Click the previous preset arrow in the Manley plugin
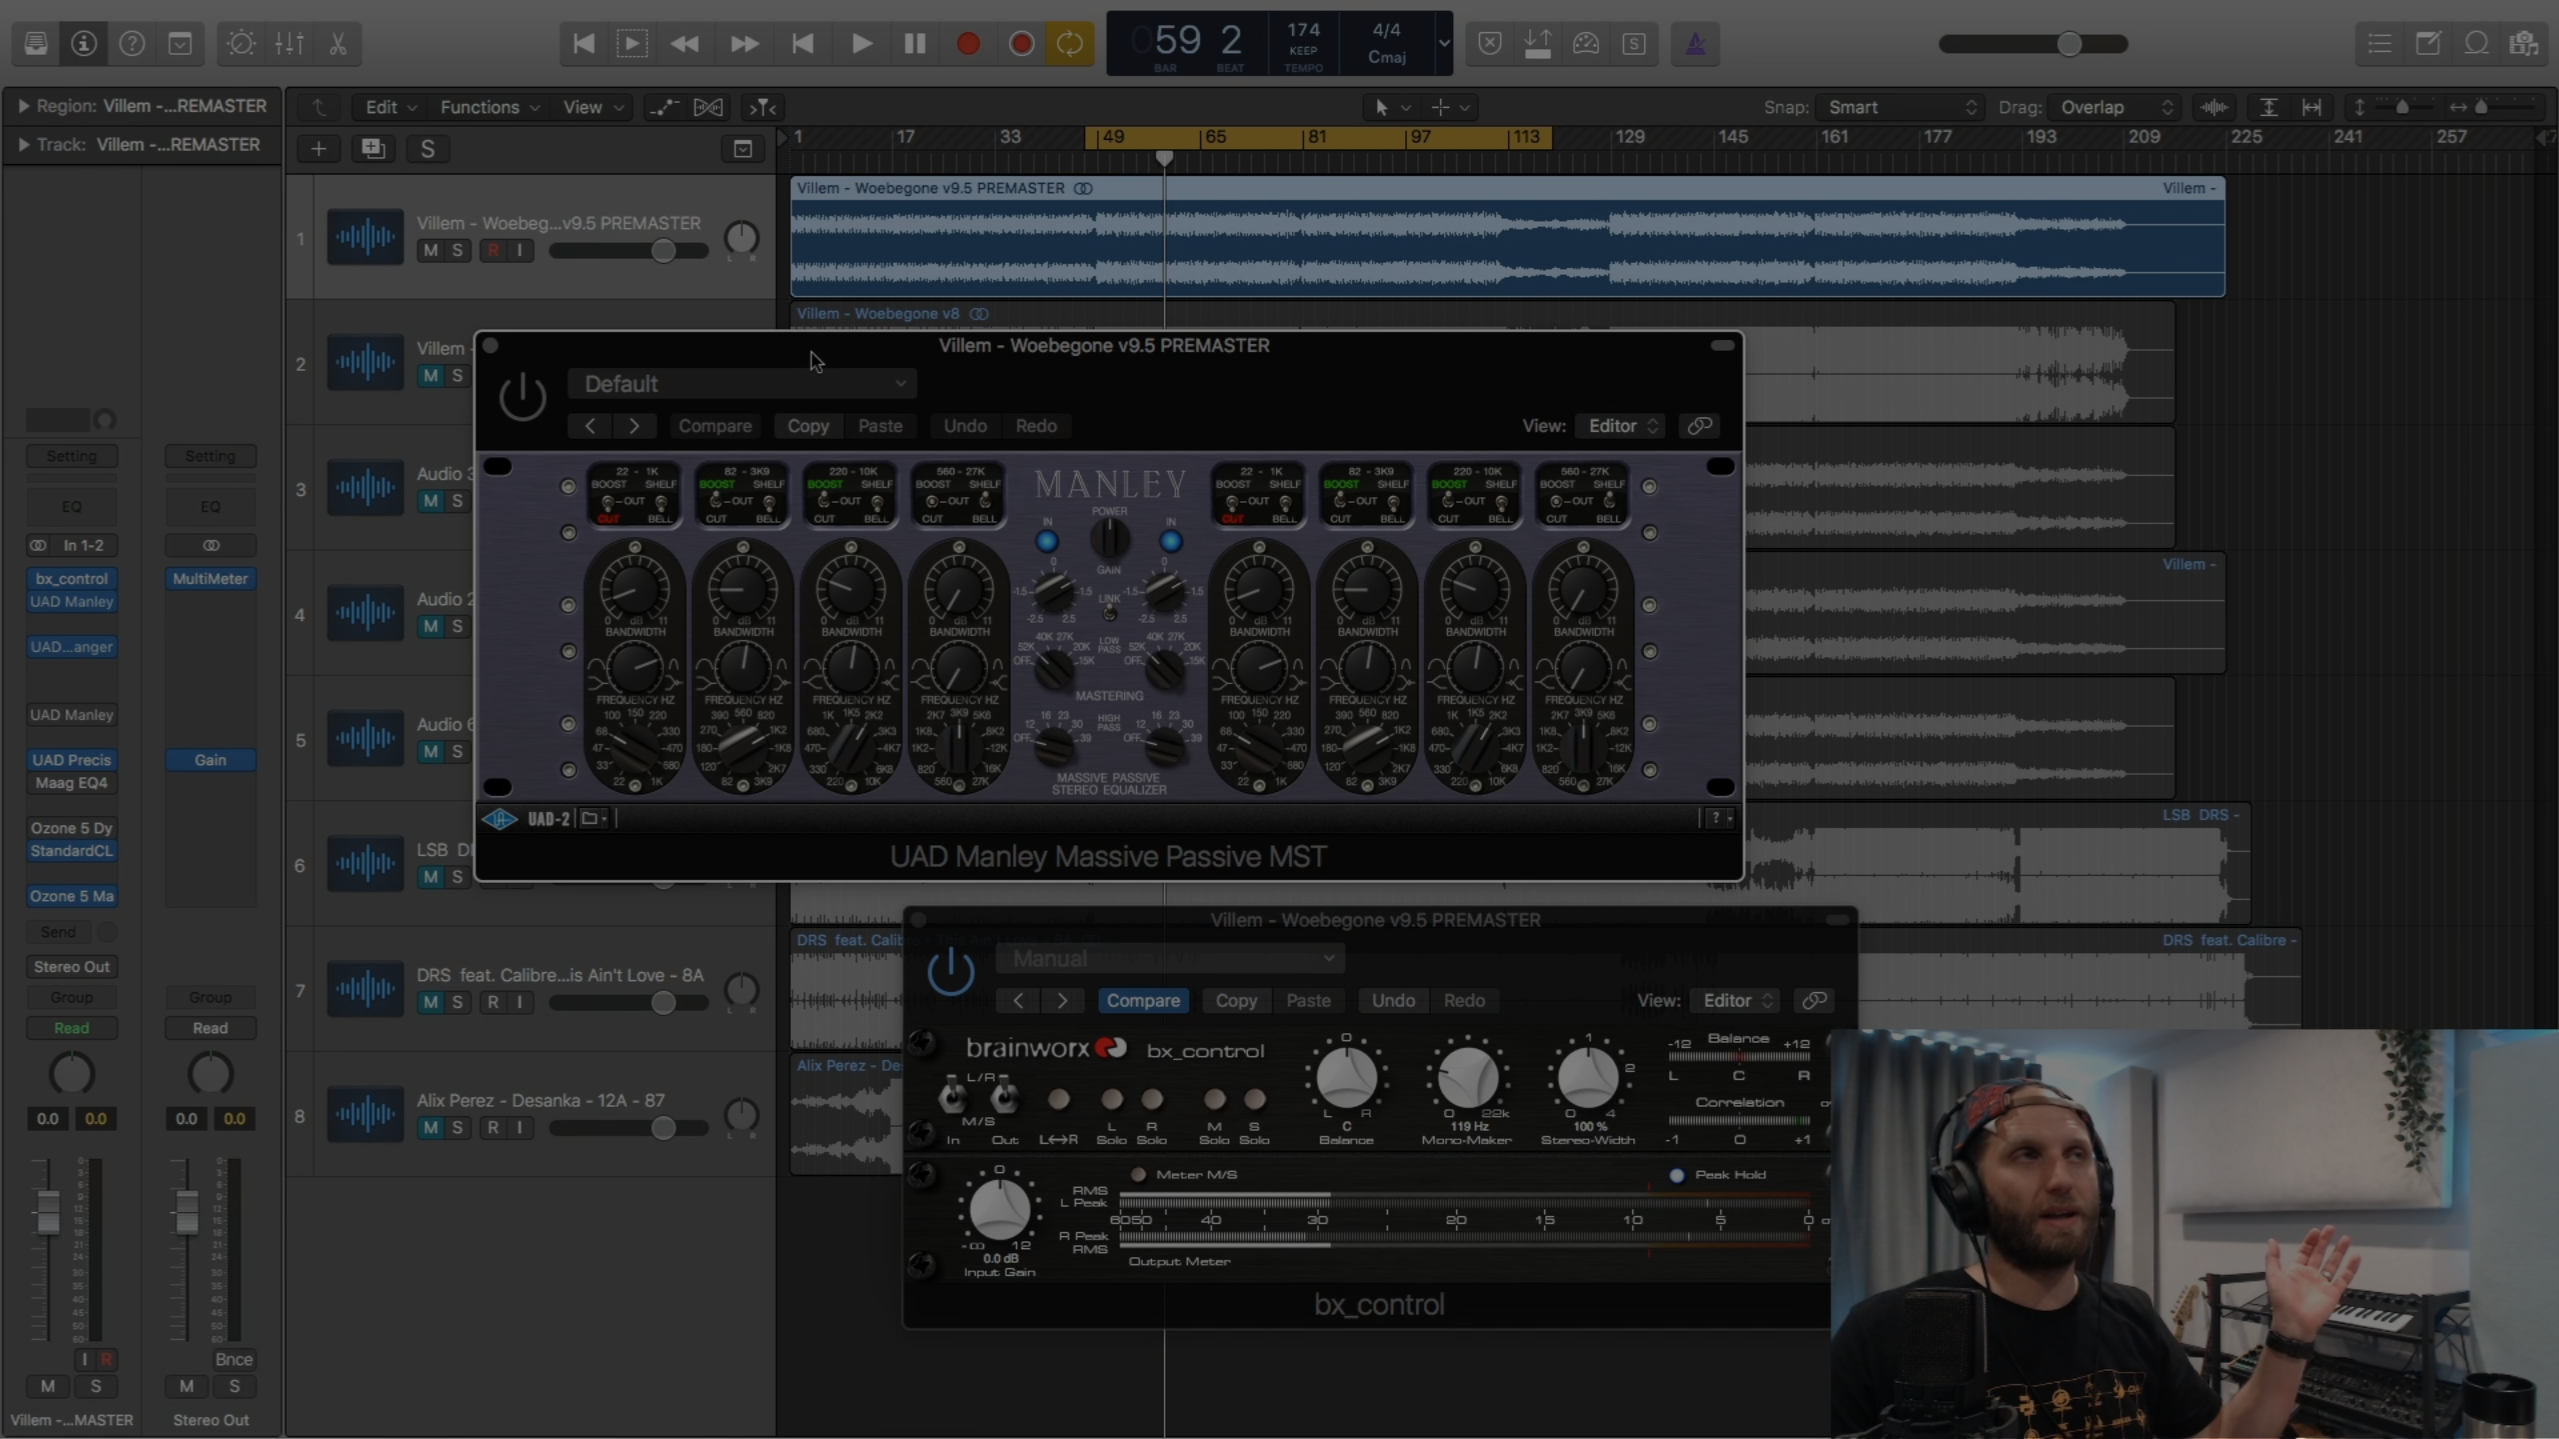The height and width of the screenshot is (1439, 2559). click(590, 426)
